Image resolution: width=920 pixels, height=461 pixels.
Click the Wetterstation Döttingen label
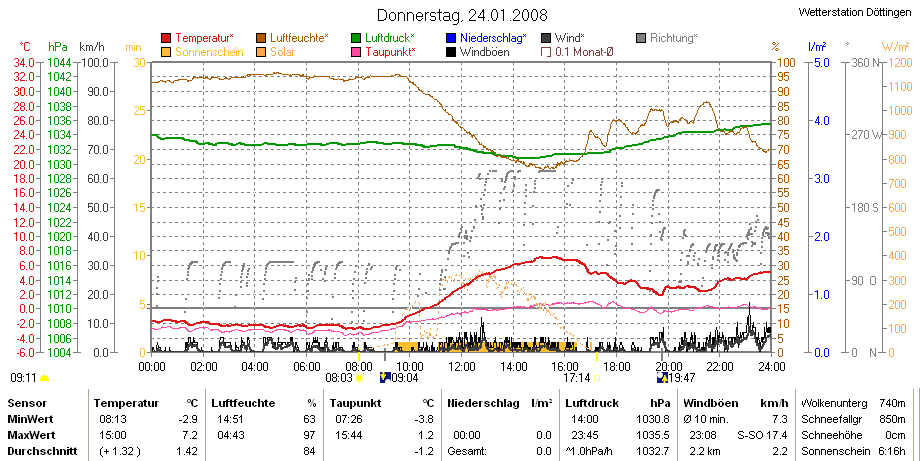tap(855, 12)
